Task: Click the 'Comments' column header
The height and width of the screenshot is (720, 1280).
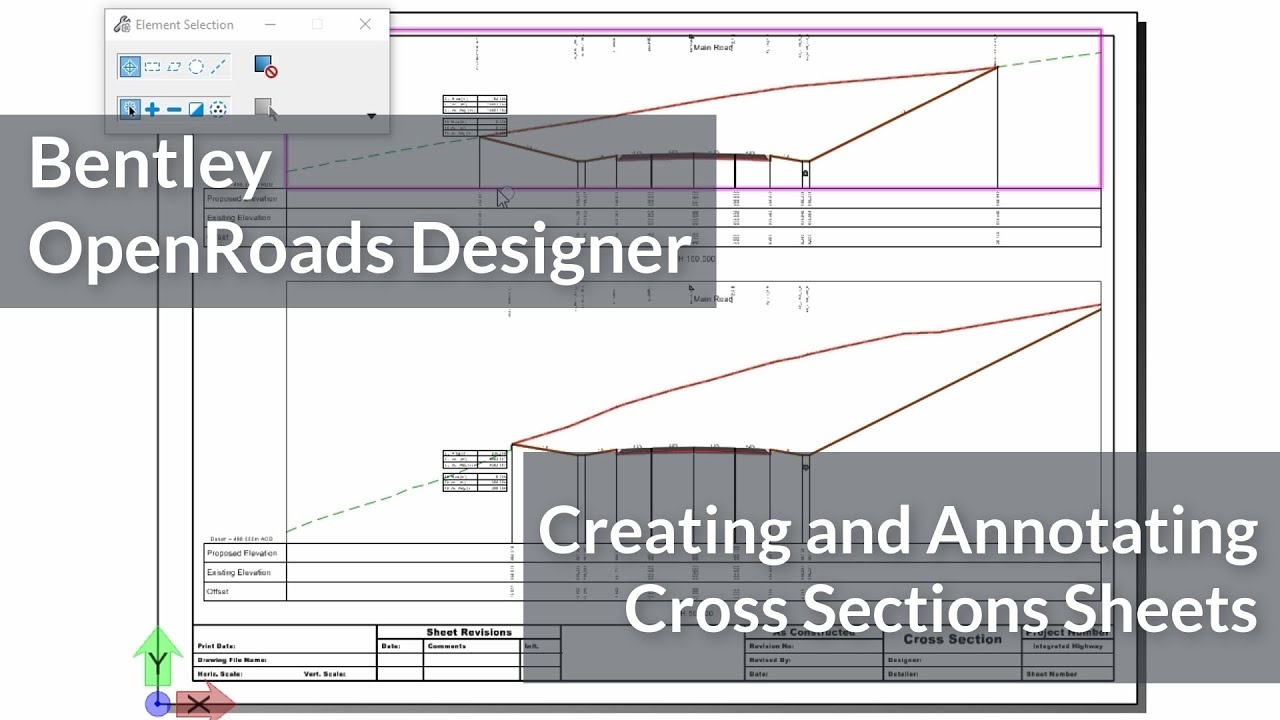Action: 447,647
